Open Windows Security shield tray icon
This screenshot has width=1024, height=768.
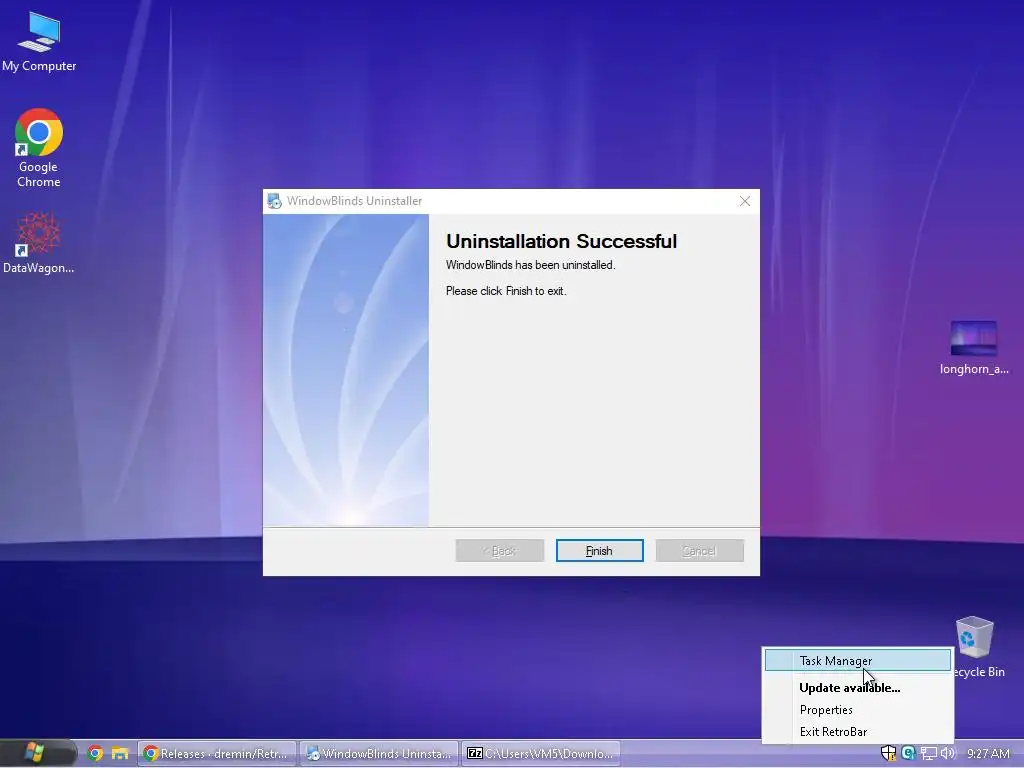(888, 753)
